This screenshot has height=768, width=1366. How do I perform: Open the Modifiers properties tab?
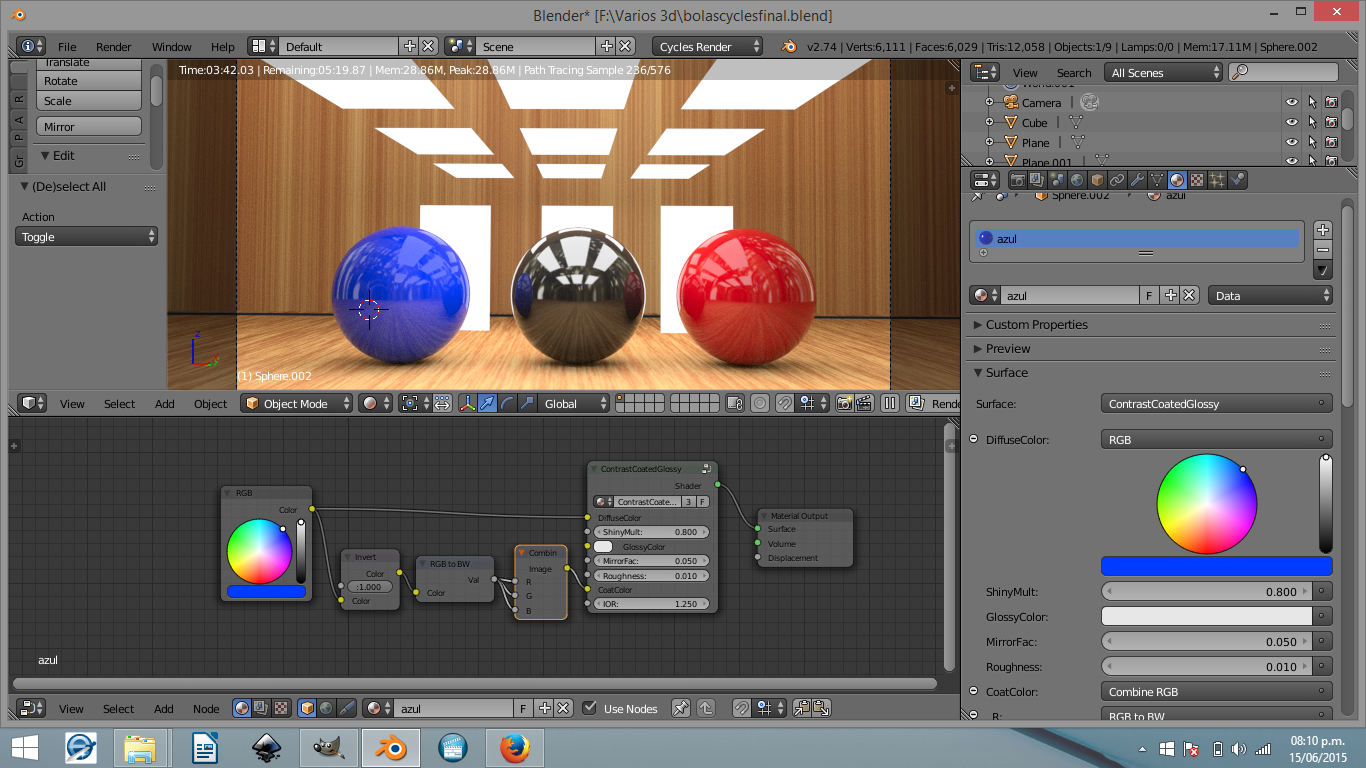(1138, 179)
